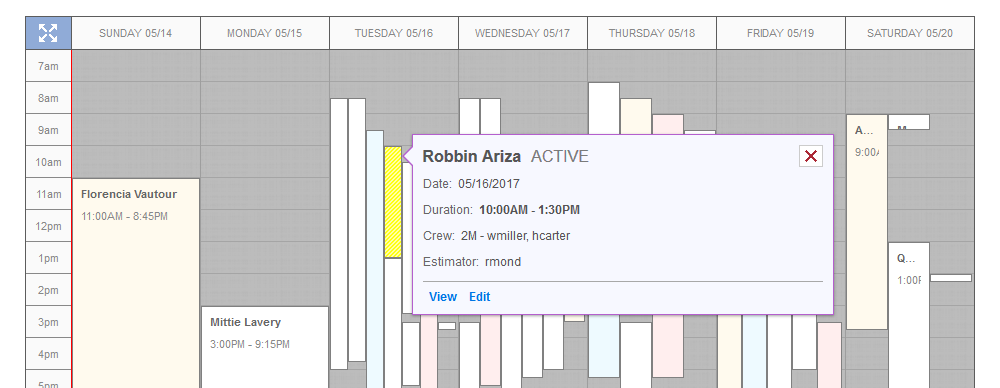The image size is (1000, 388).
Task: Select the Thursday 05/18 column header
Action: 652,33
